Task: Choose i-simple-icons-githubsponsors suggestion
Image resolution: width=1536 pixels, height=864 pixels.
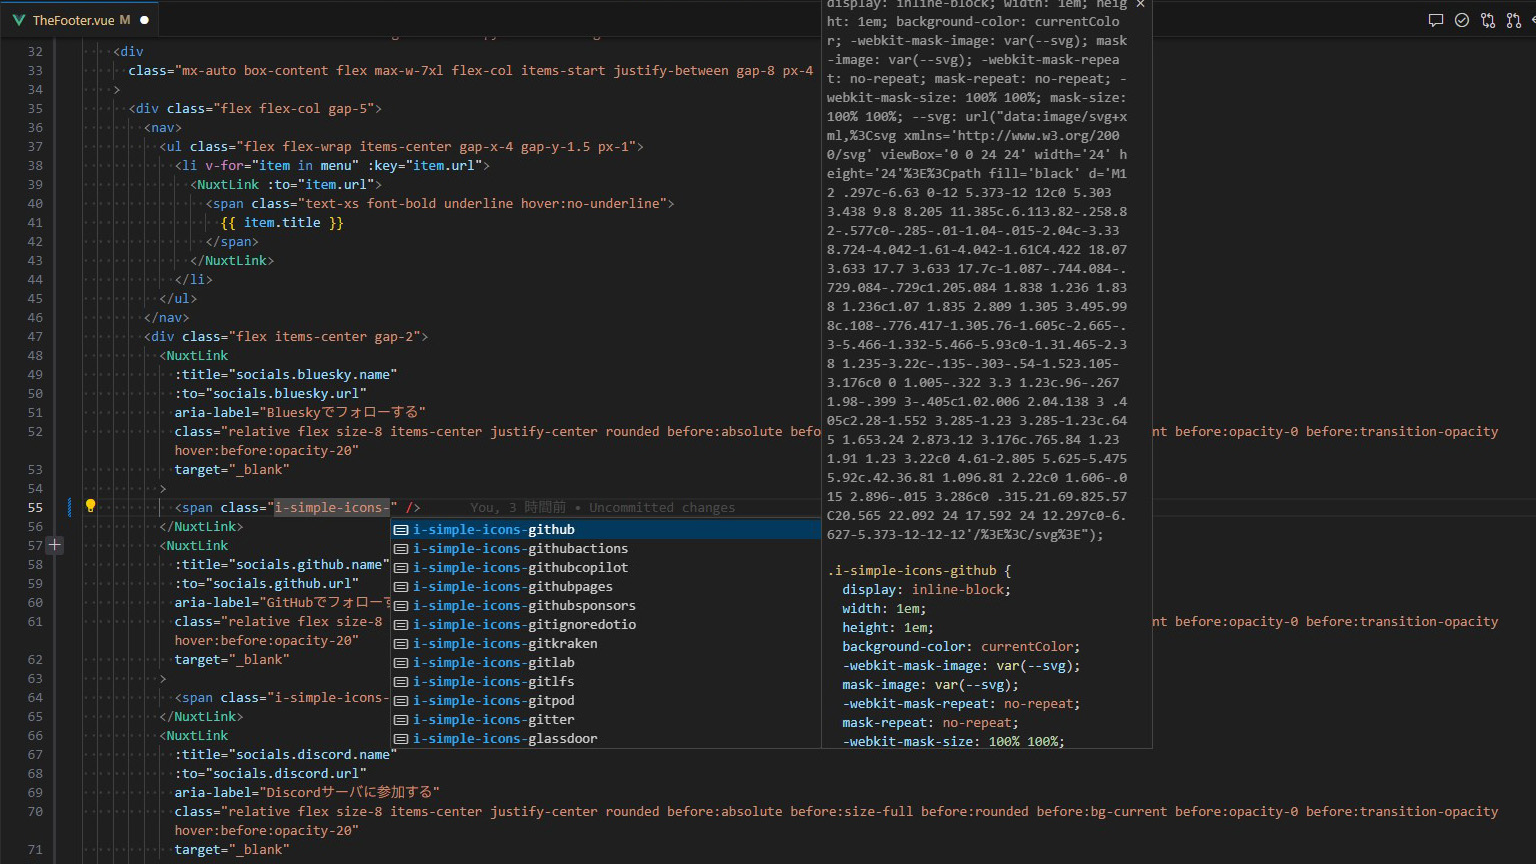Action: (x=605, y=606)
